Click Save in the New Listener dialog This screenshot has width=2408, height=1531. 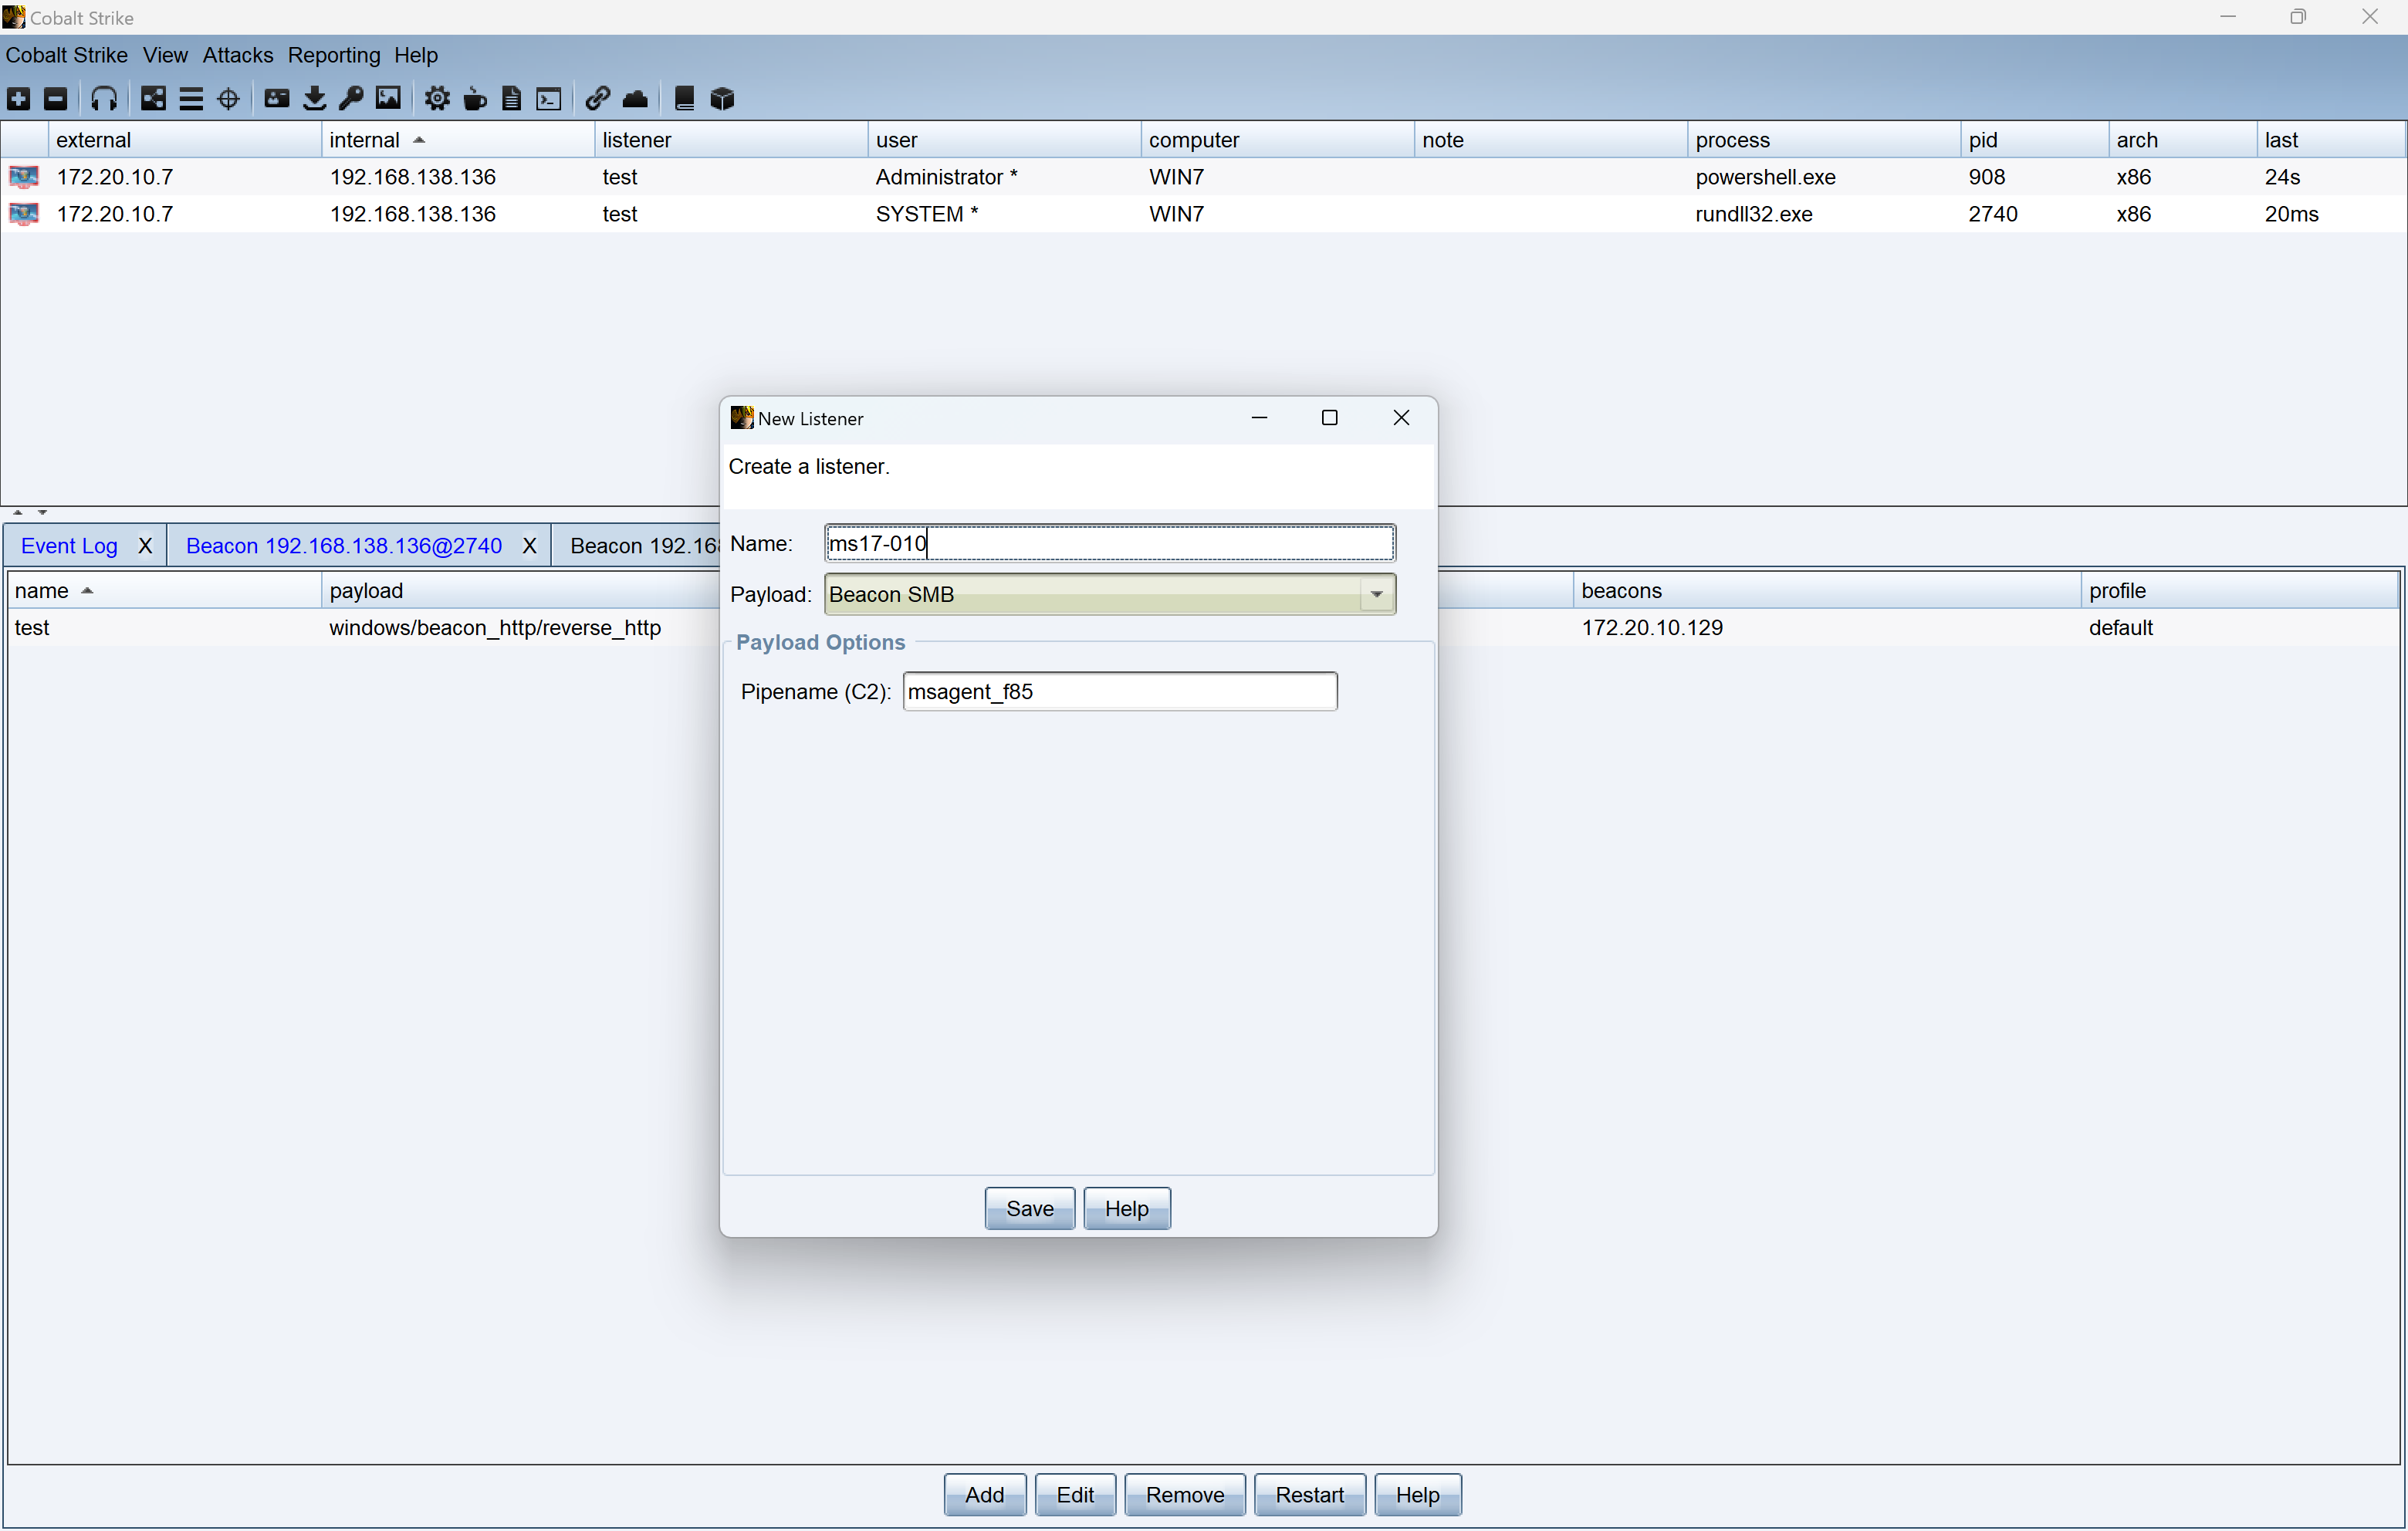(x=1029, y=1208)
